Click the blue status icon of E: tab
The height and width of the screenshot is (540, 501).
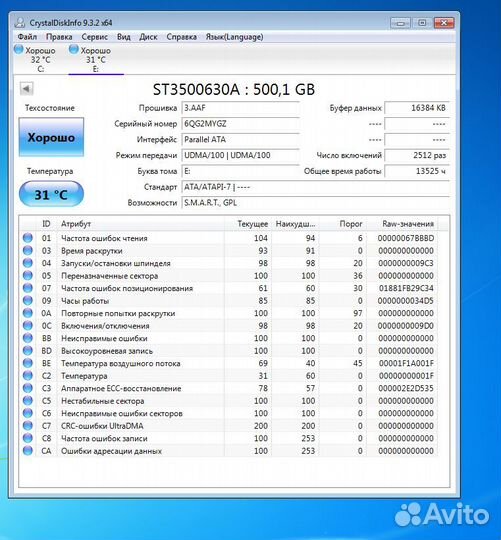coord(74,49)
